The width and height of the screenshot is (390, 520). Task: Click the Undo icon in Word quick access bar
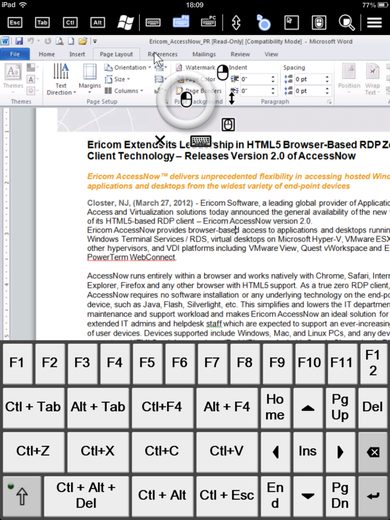tap(31, 41)
